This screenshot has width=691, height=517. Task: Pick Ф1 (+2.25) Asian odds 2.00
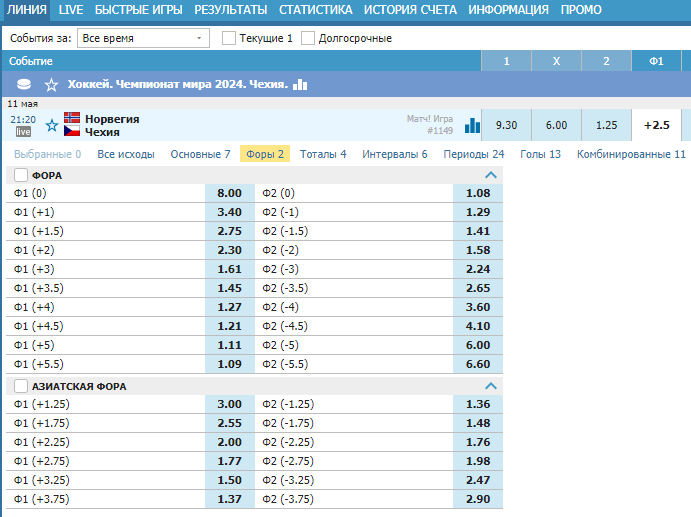pyautogui.click(x=230, y=442)
